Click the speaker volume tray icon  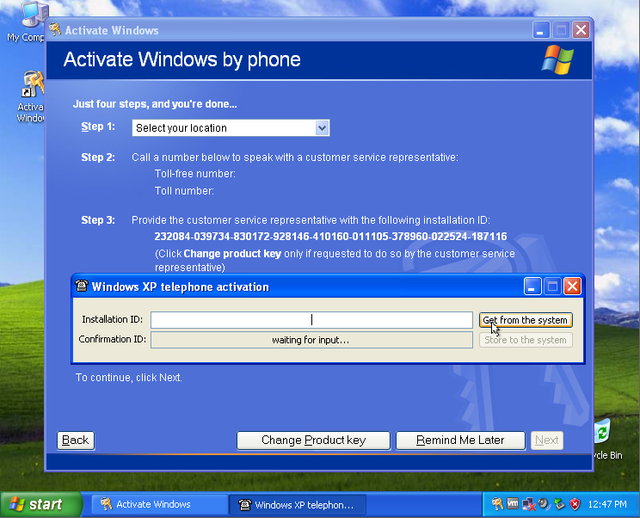(544, 505)
